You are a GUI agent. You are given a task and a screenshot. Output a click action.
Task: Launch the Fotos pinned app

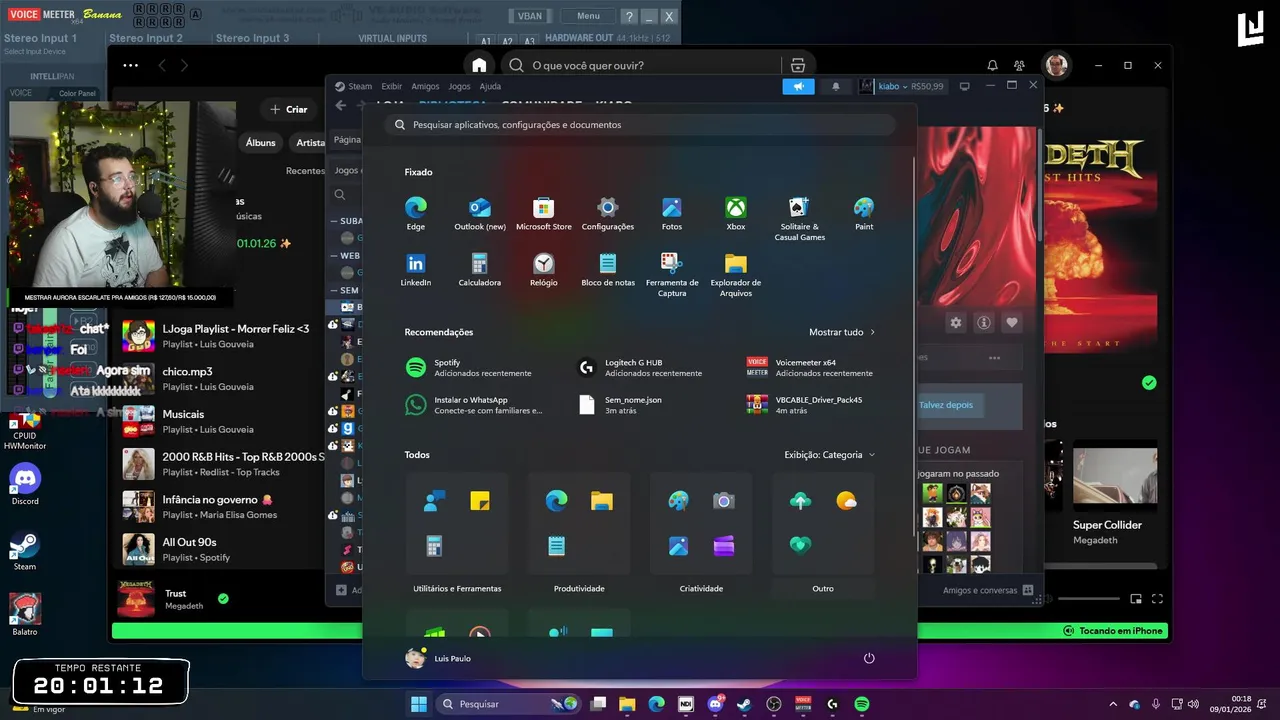(x=672, y=213)
